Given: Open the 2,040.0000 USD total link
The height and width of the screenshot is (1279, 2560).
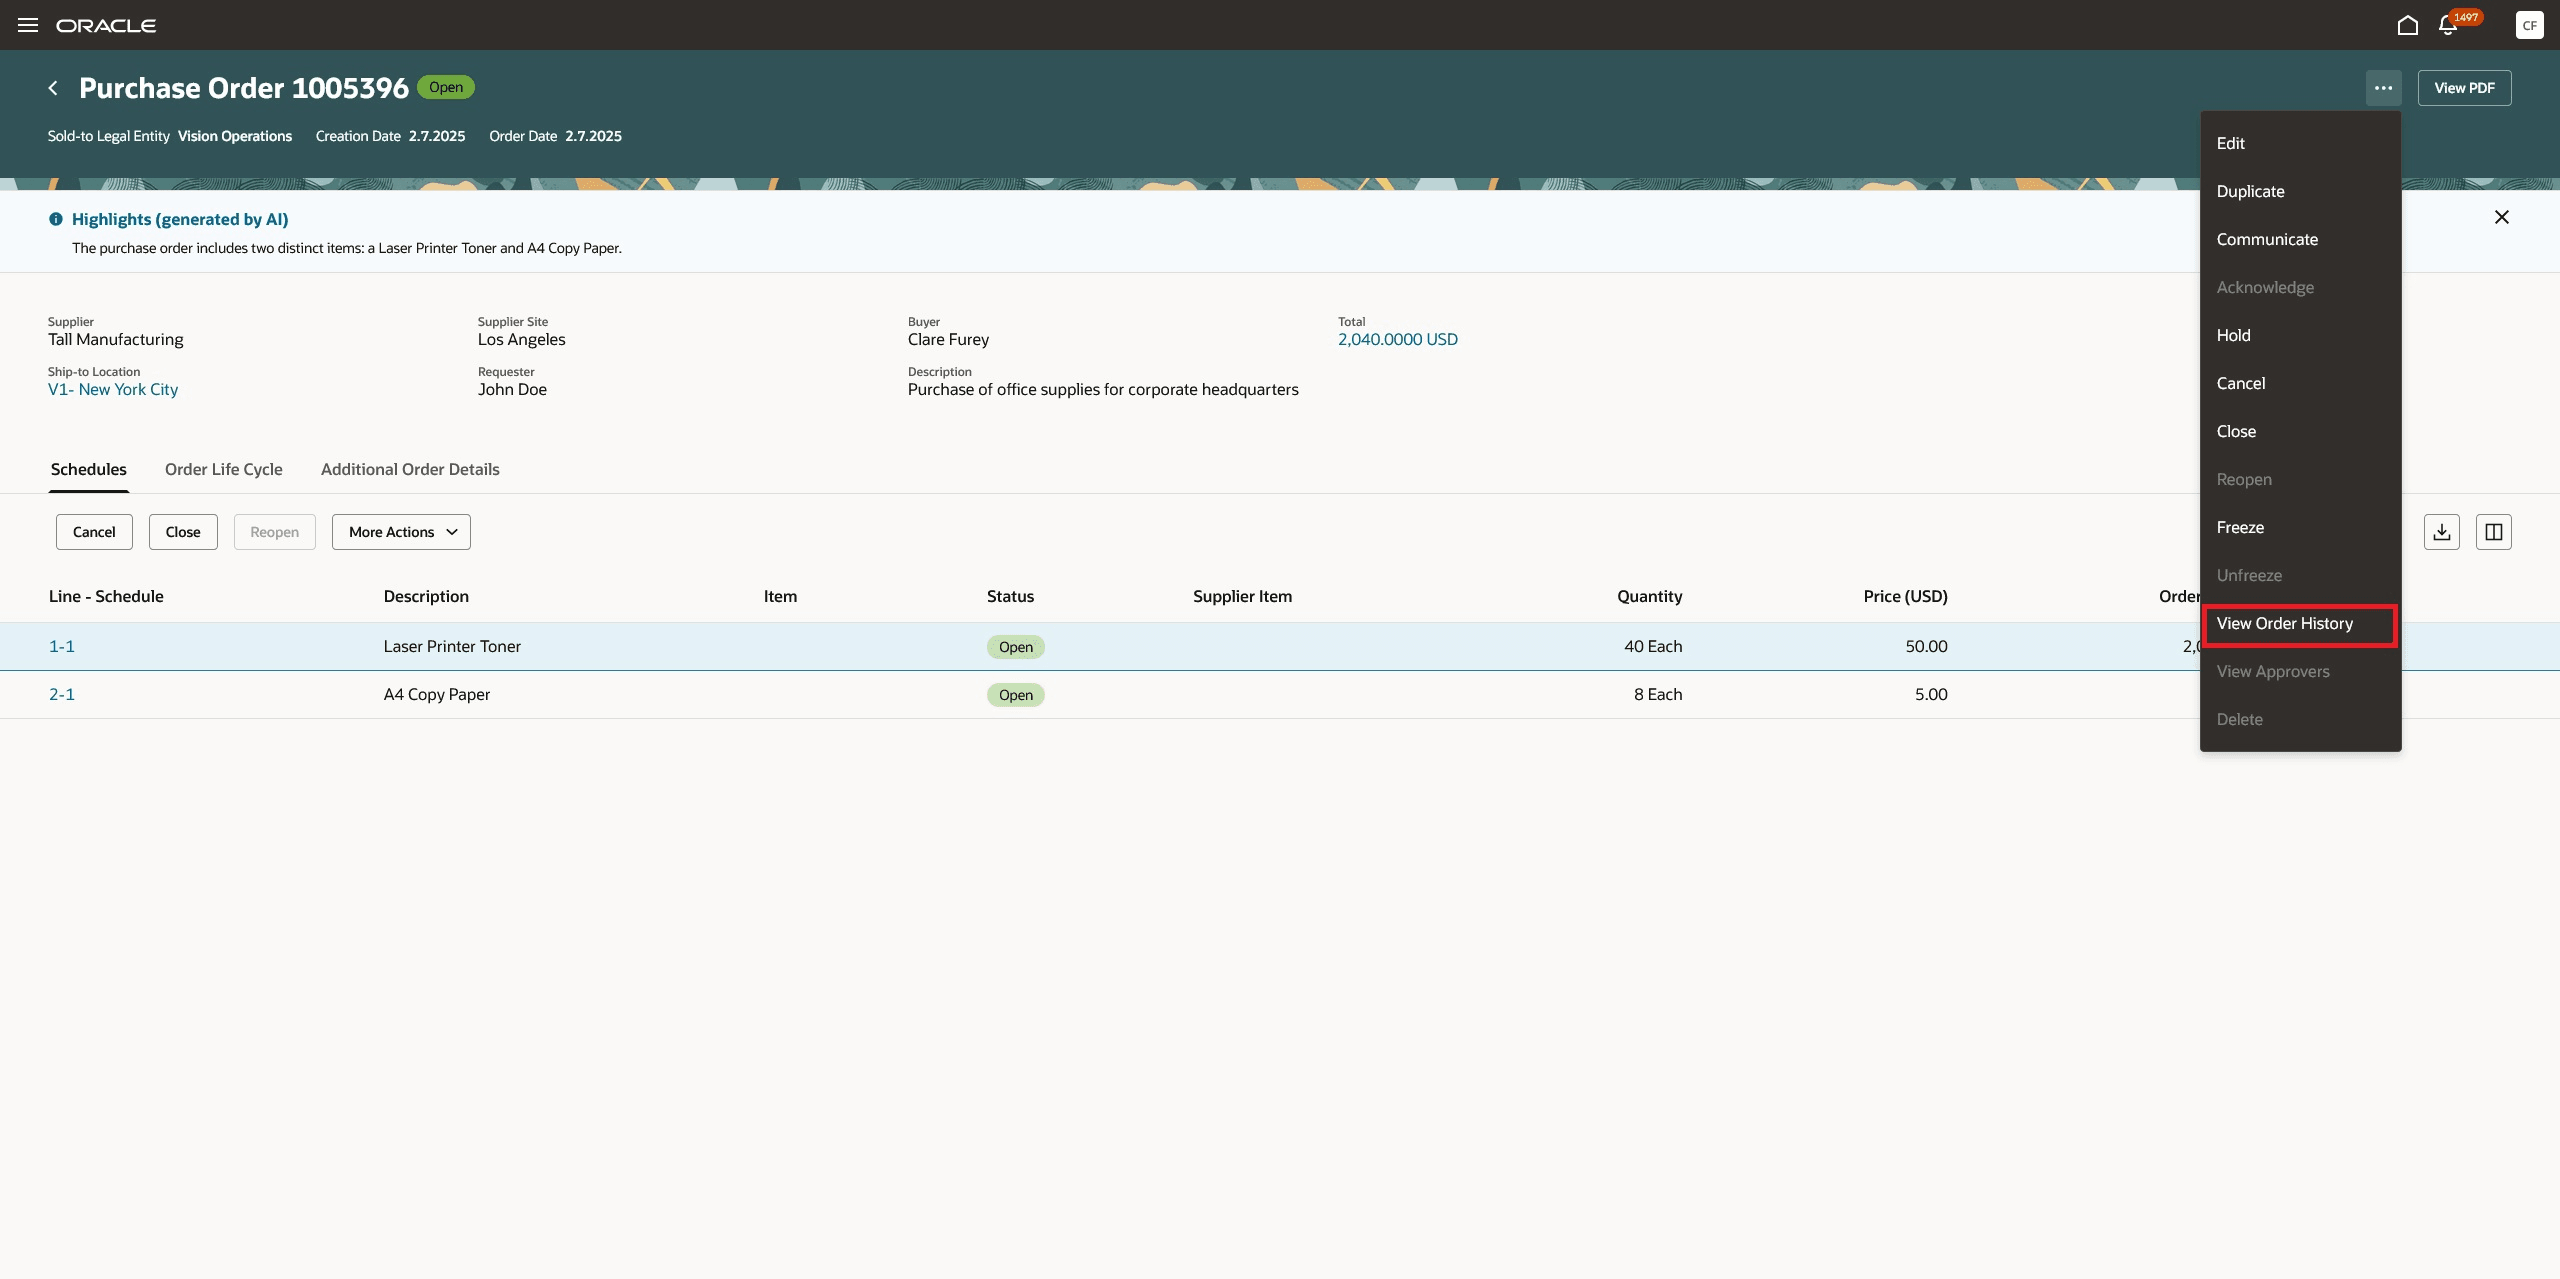Looking at the screenshot, I should (1397, 339).
